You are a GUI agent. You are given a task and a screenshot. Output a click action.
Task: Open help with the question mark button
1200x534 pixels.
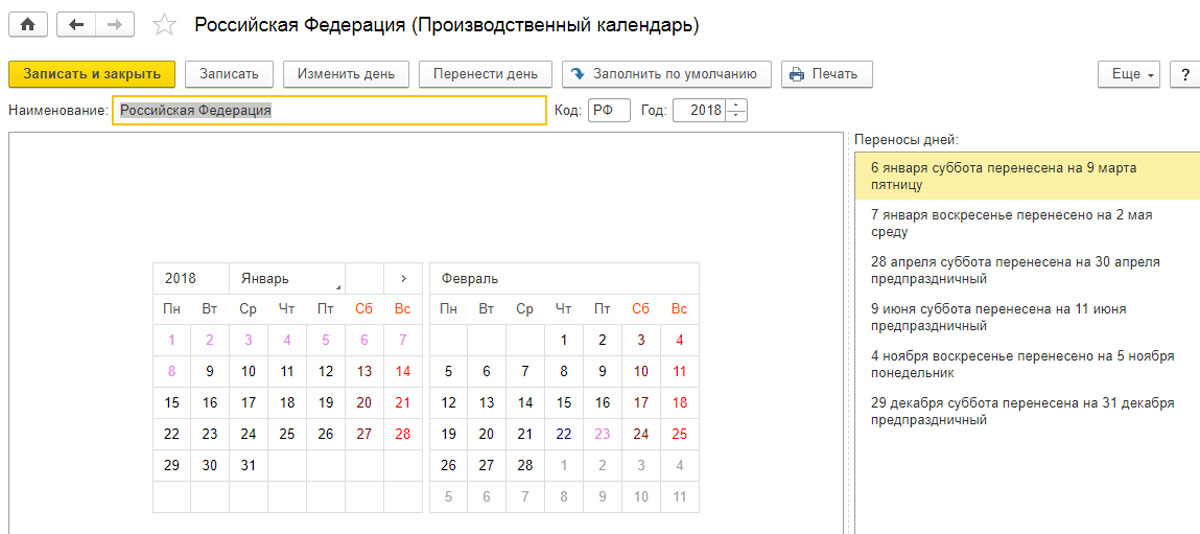(x=1185, y=74)
